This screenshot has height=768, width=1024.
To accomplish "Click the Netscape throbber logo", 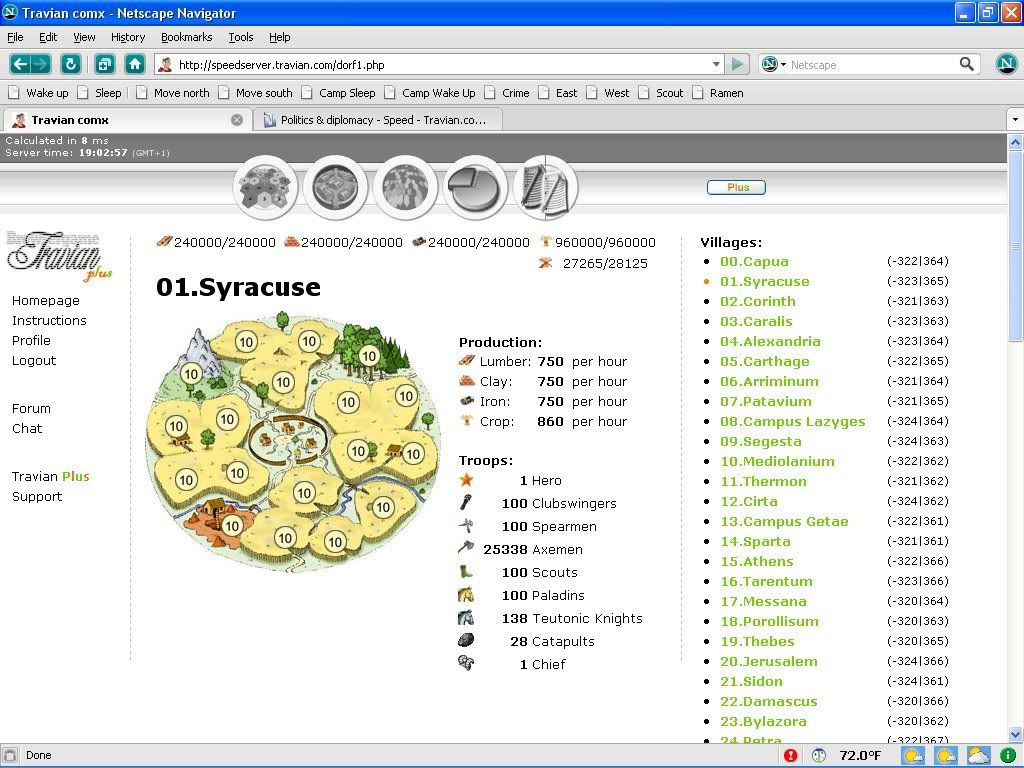I will coord(1006,64).
